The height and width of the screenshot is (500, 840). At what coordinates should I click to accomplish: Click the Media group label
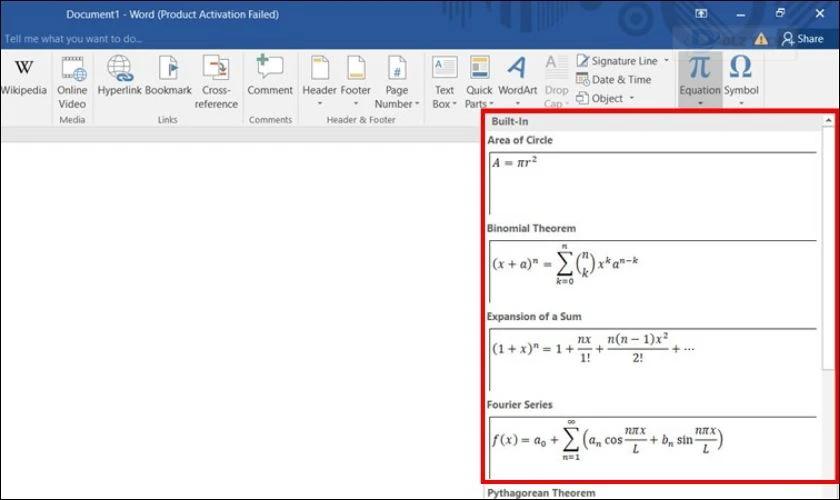[x=72, y=120]
